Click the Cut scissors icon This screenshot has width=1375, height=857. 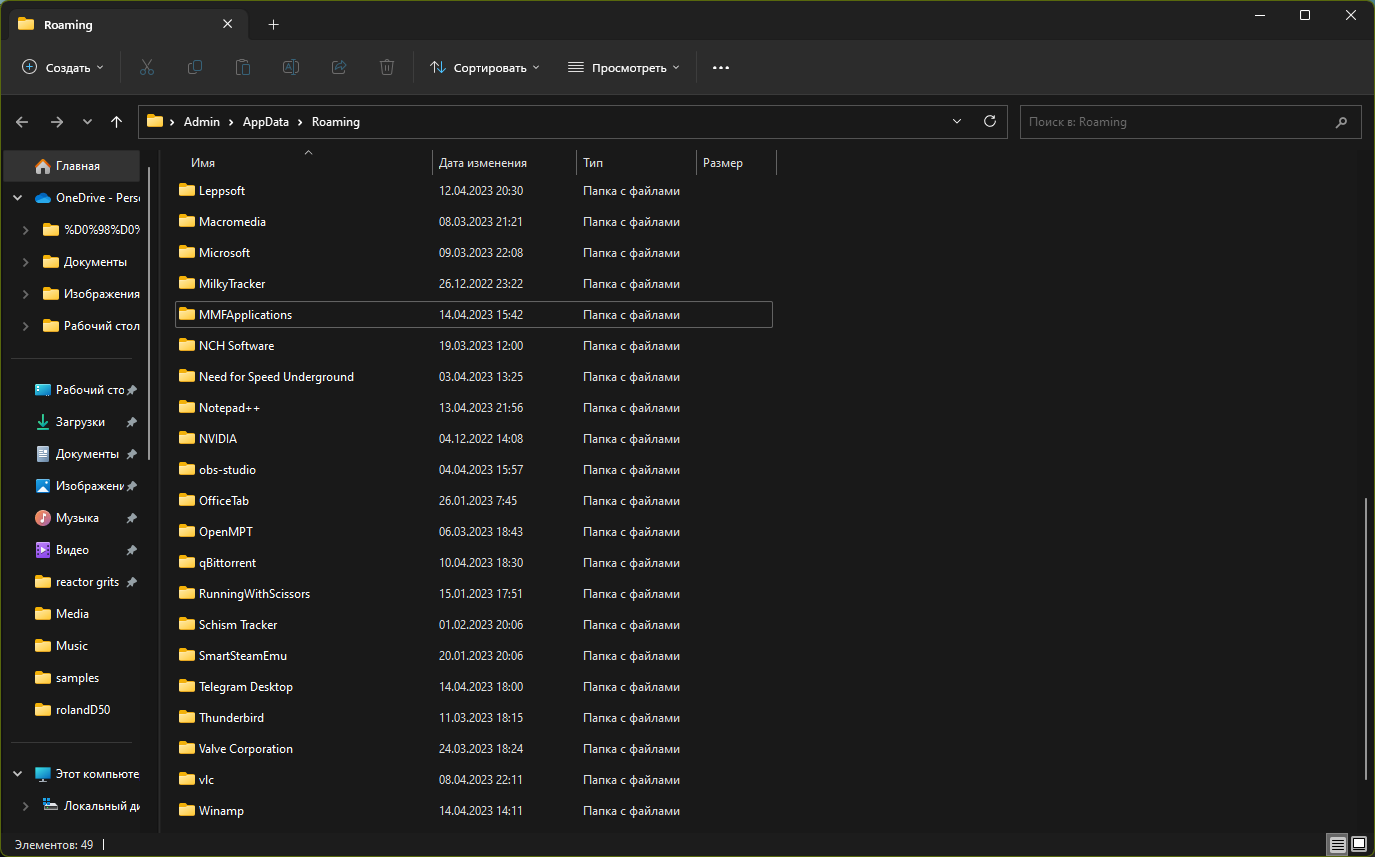pyautogui.click(x=147, y=67)
